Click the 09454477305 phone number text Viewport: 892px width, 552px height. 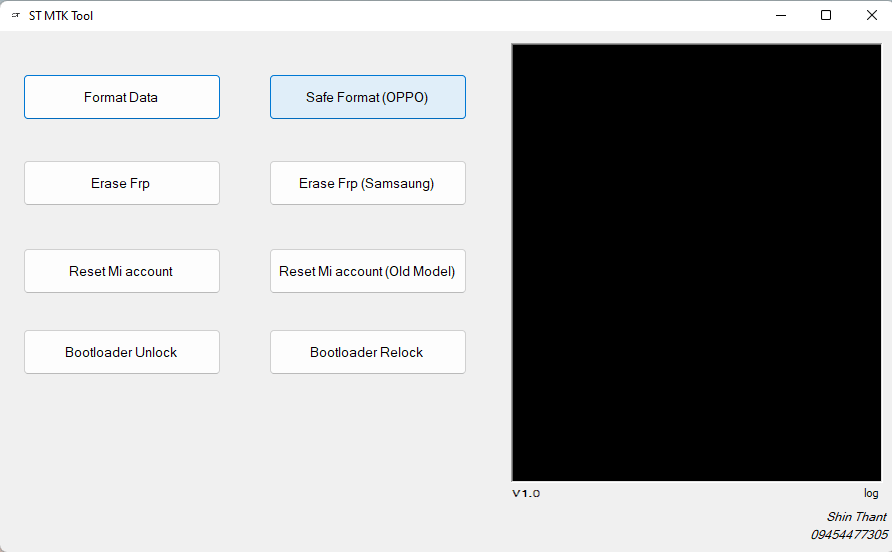[848, 535]
